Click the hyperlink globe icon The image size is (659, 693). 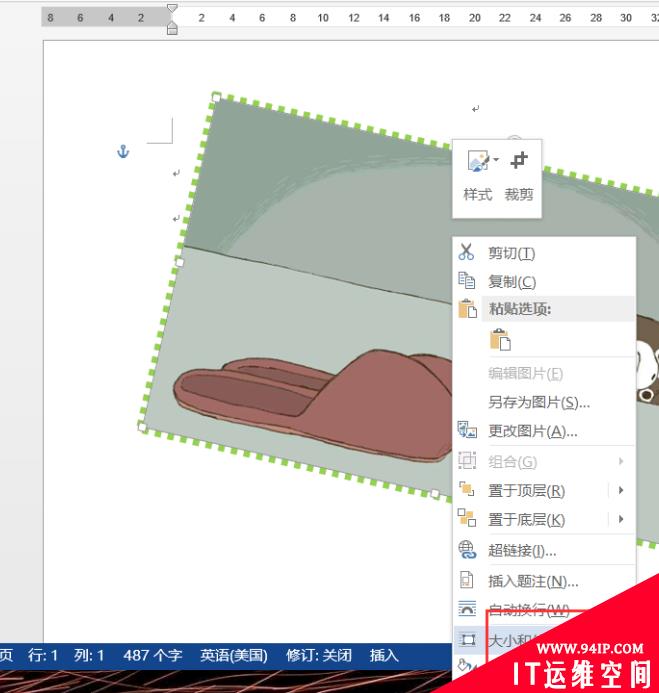tap(467, 550)
